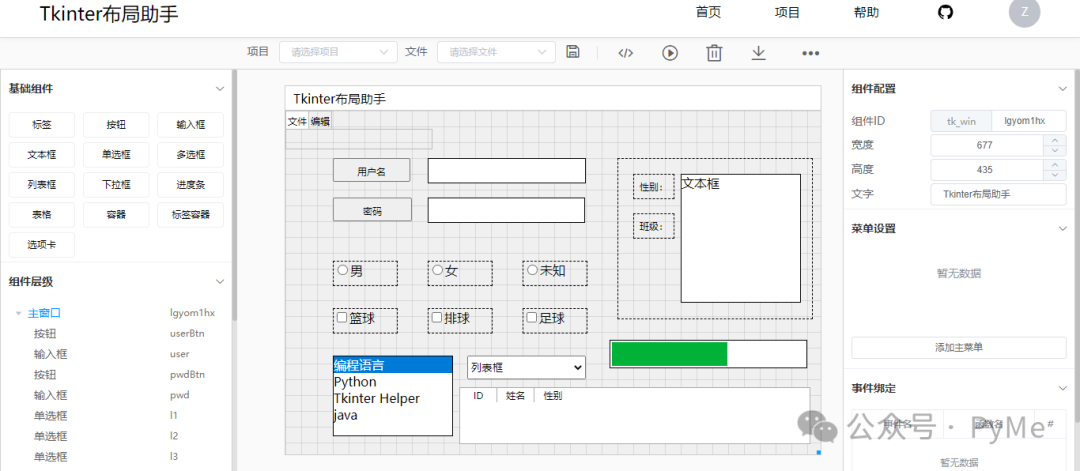Click the run preview play icon
Screen dimensions: 1080x471
[670, 53]
